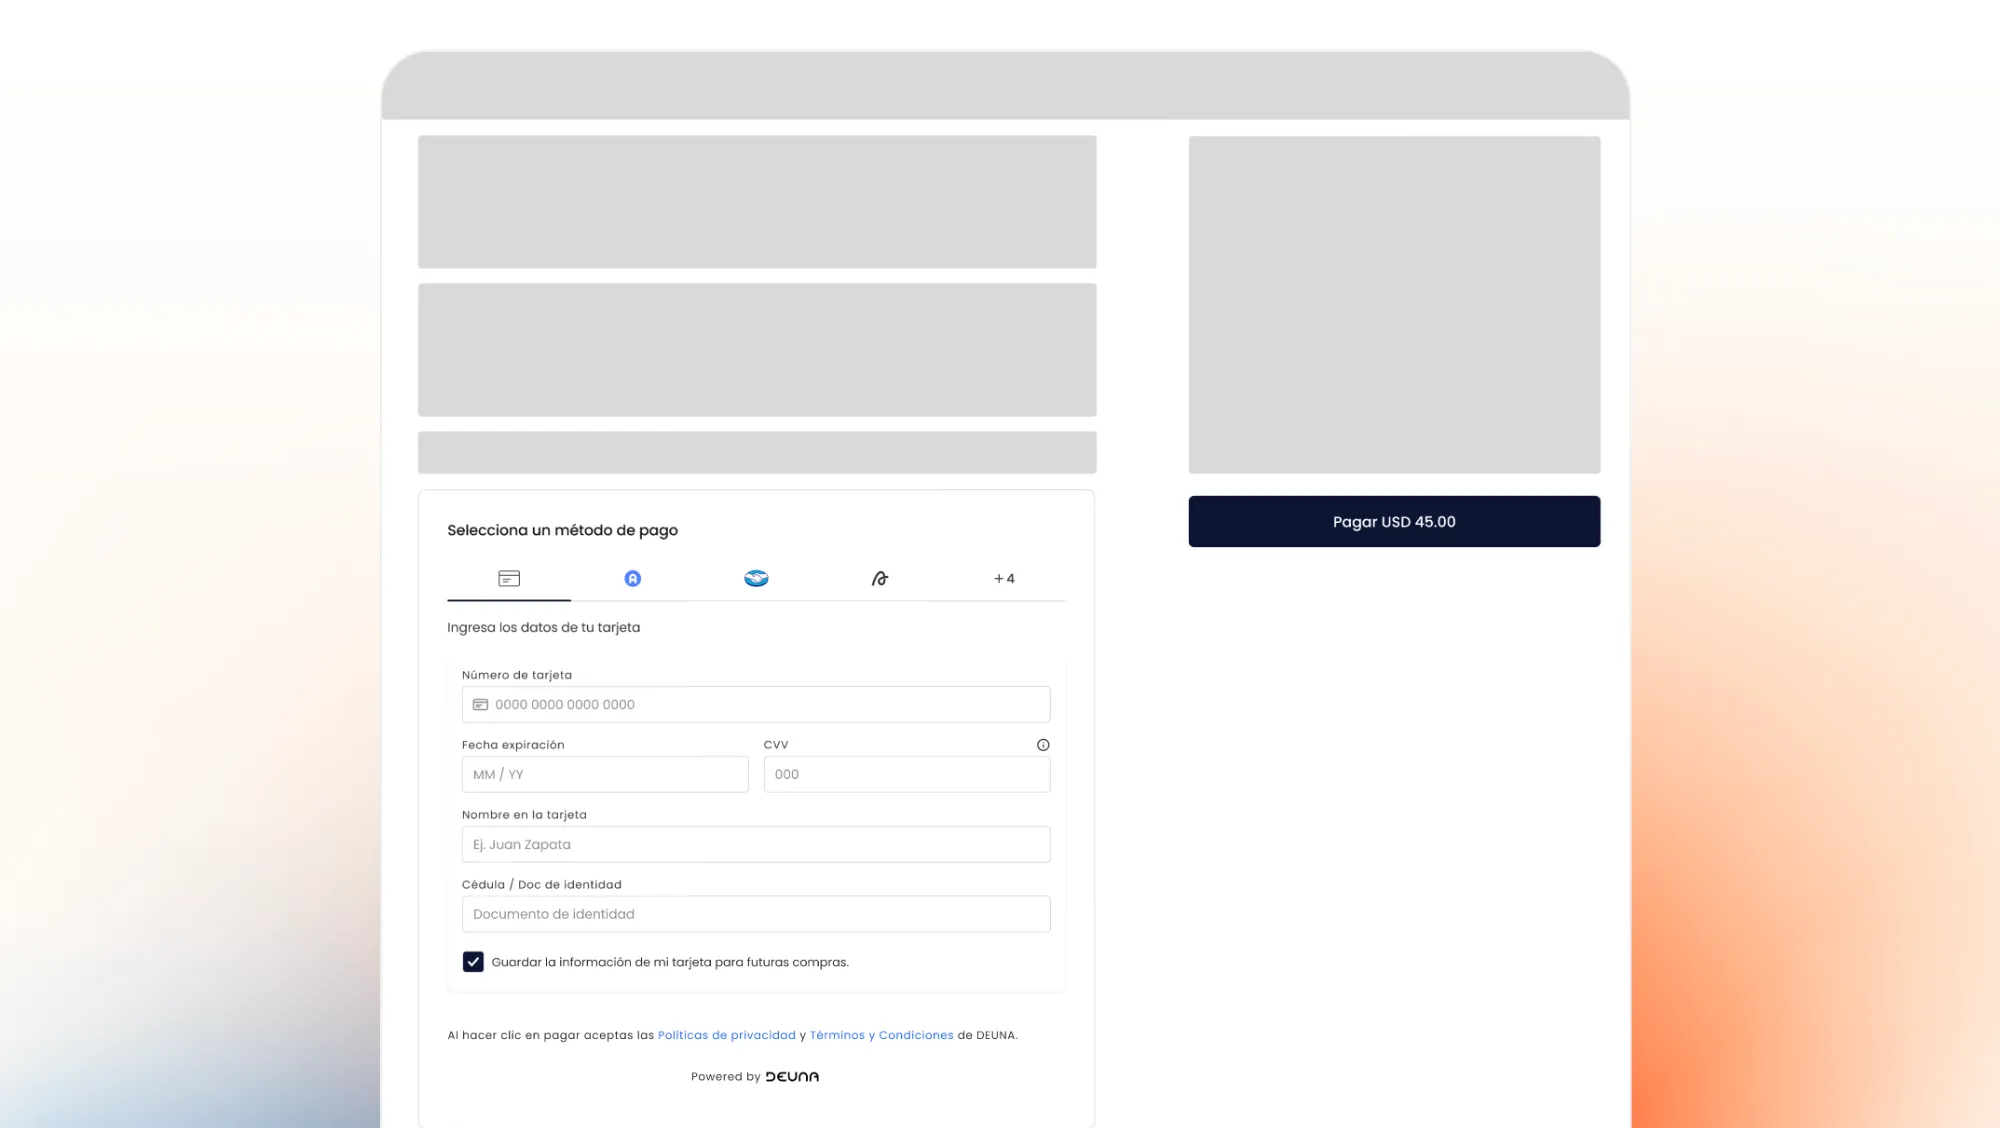Click the 'Número de tarjeta' label

(x=517, y=675)
